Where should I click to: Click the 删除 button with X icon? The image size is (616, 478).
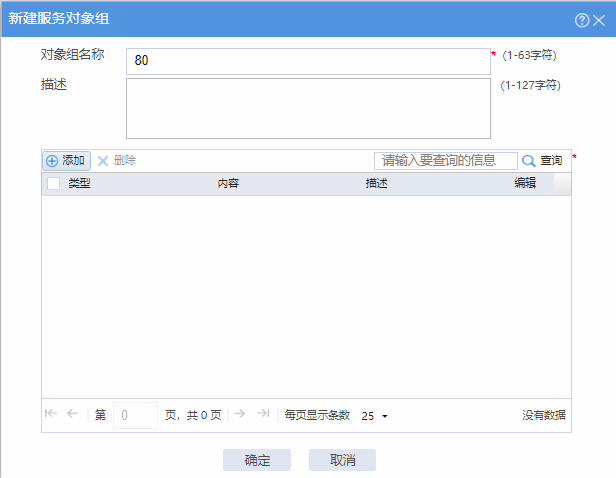116,160
